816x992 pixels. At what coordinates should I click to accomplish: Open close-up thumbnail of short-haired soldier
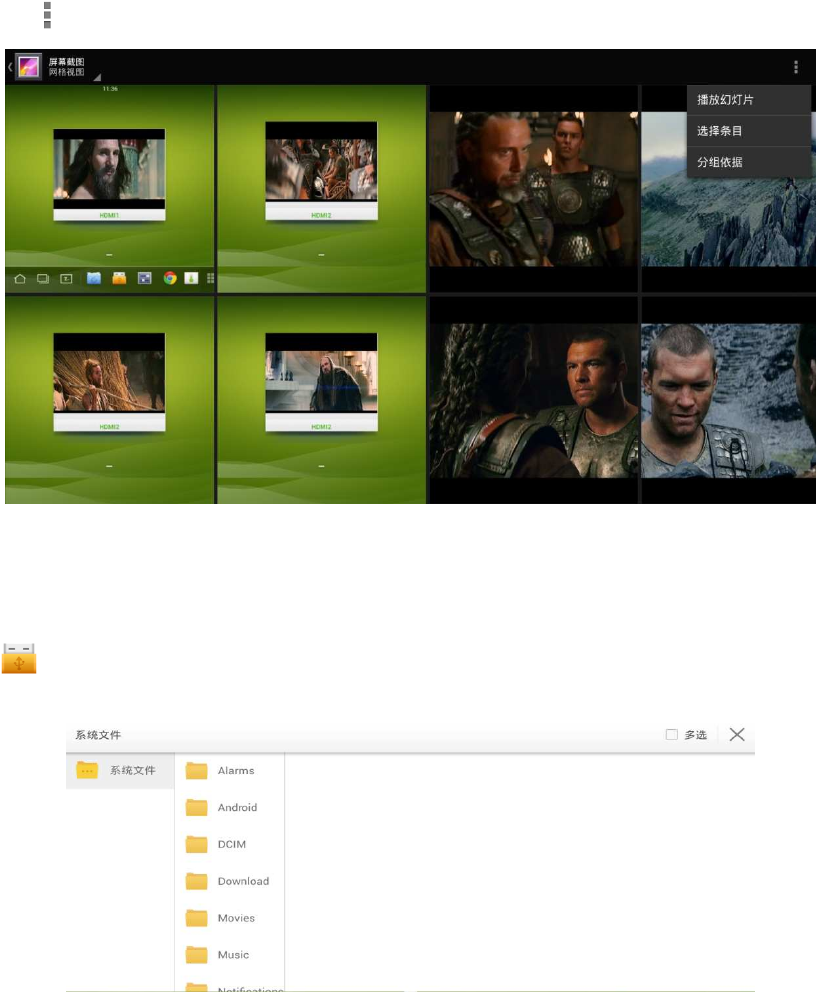728,400
